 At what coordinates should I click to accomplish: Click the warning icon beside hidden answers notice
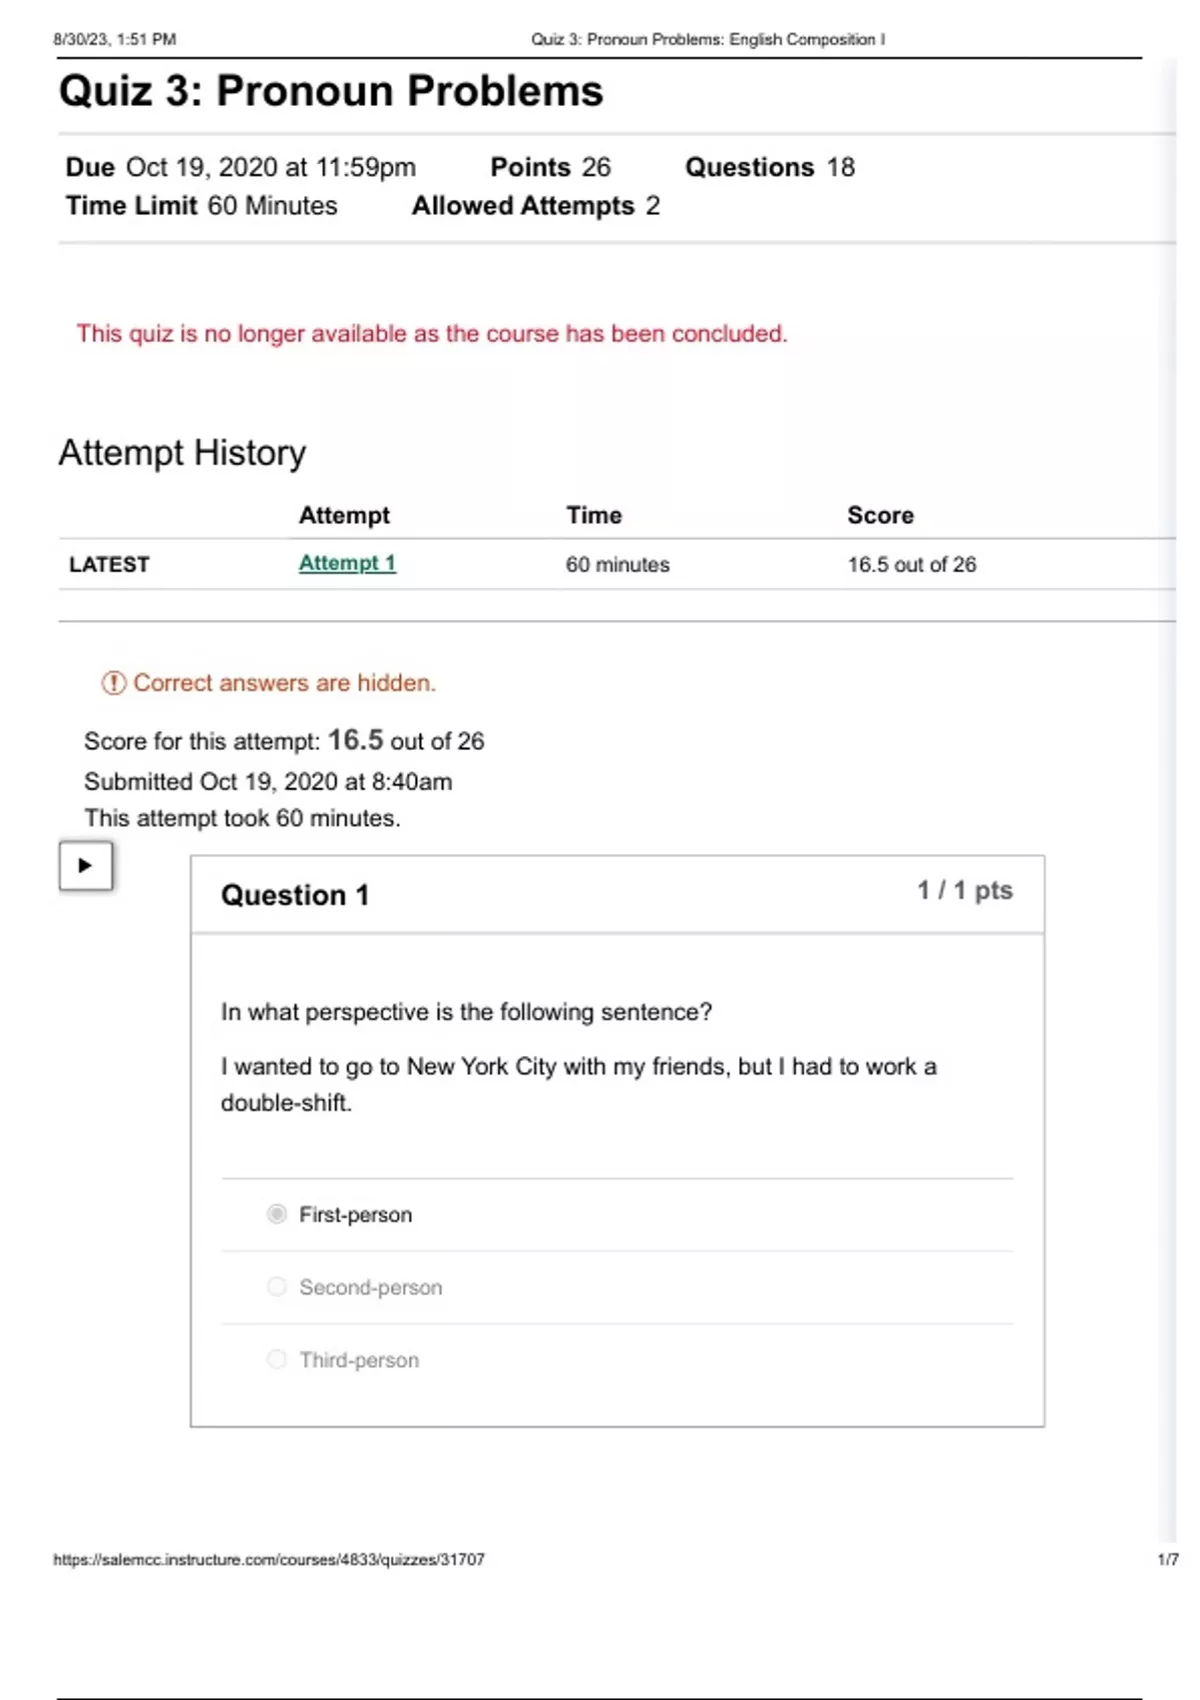click(x=113, y=683)
